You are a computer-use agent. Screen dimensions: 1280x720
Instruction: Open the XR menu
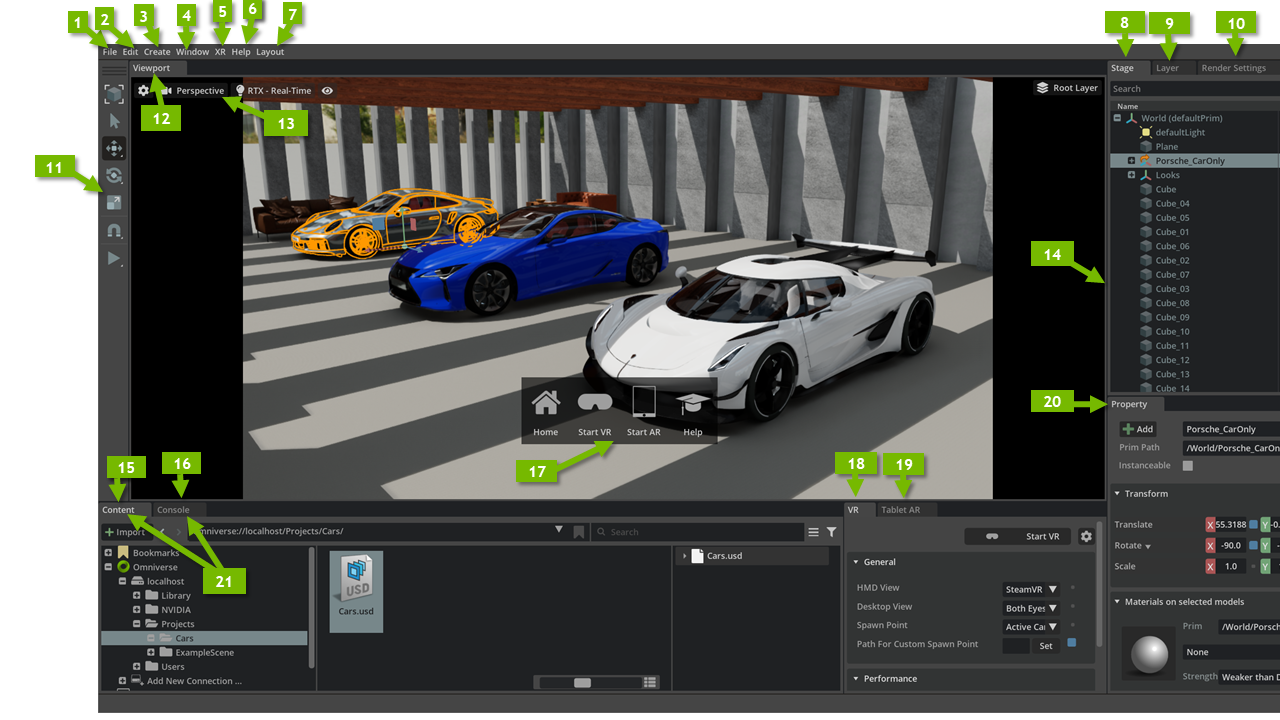click(220, 52)
